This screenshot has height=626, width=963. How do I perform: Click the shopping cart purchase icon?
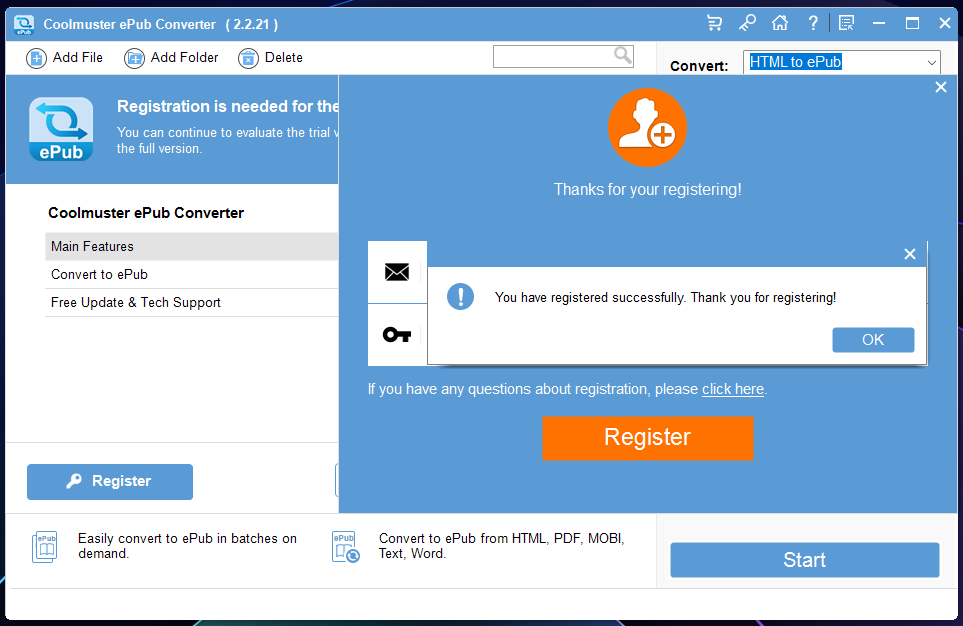tap(714, 23)
